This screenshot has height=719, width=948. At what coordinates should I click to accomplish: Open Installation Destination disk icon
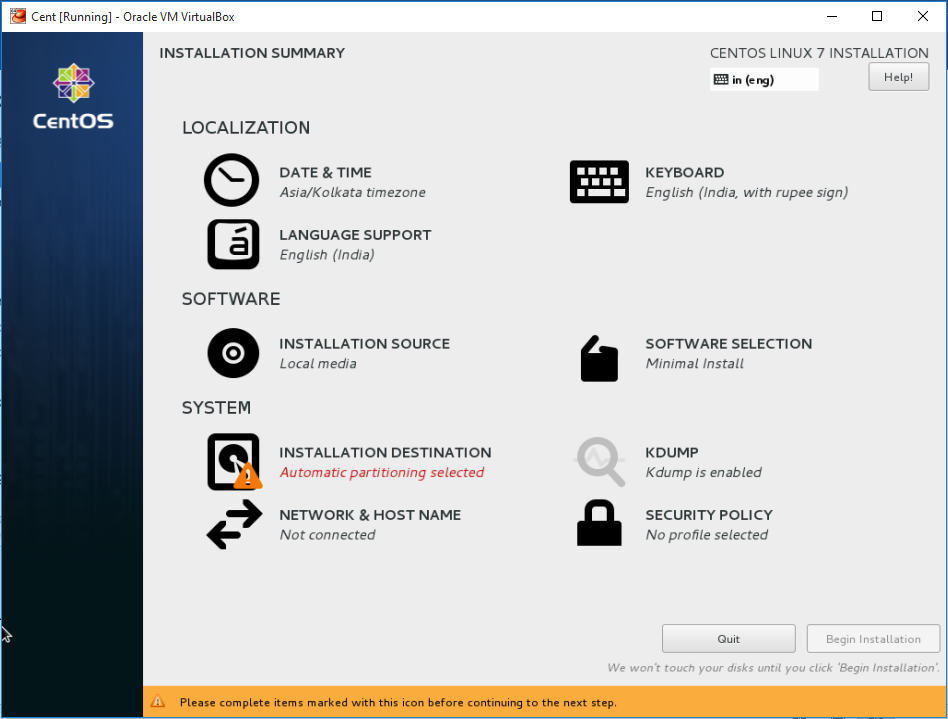235,462
